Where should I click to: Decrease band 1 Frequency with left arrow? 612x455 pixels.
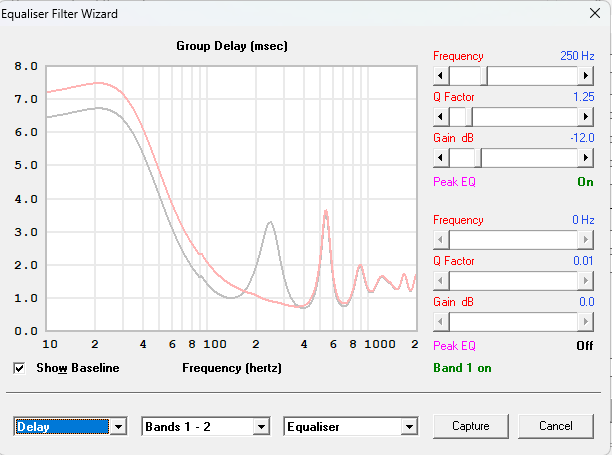point(441,75)
